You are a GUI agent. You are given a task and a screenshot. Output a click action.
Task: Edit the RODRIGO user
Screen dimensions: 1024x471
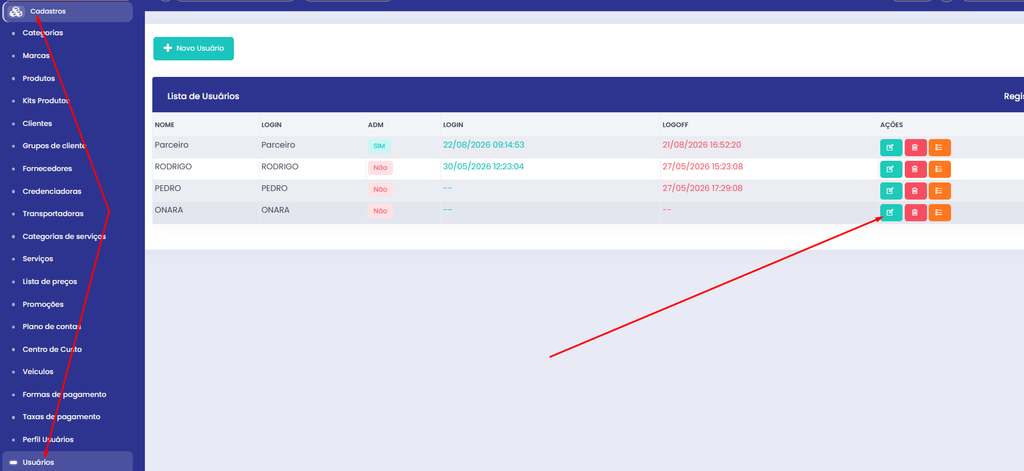[x=891, y=169]
